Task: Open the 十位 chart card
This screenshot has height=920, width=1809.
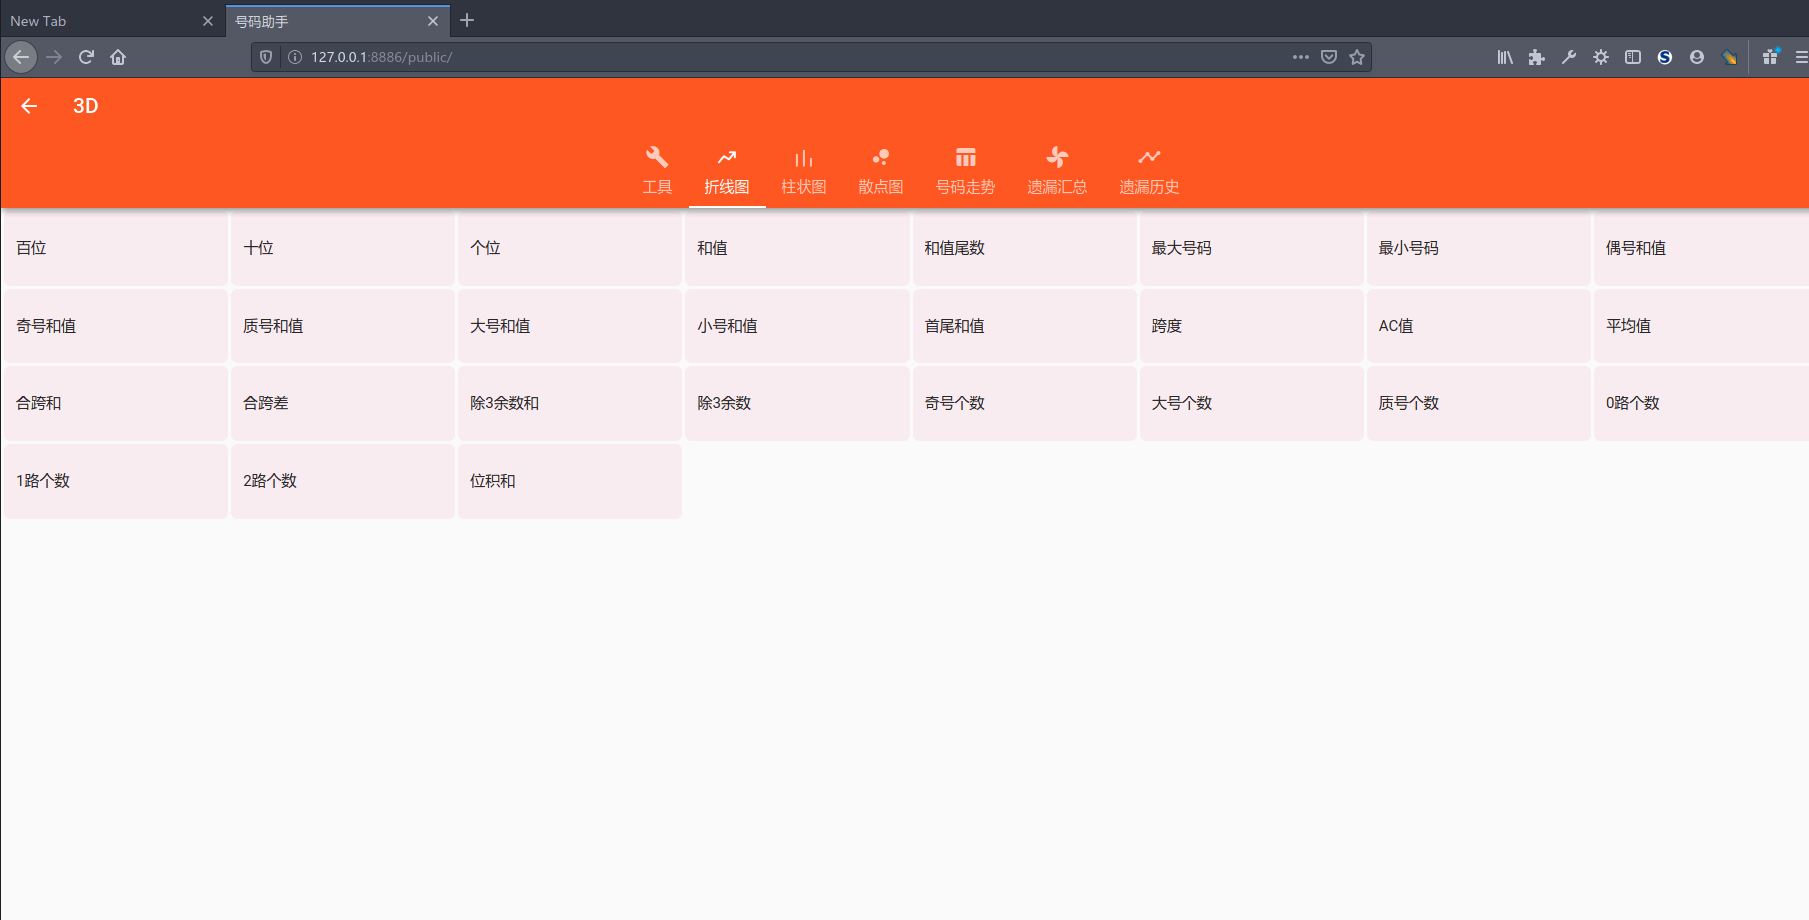Action: [343, 248]
